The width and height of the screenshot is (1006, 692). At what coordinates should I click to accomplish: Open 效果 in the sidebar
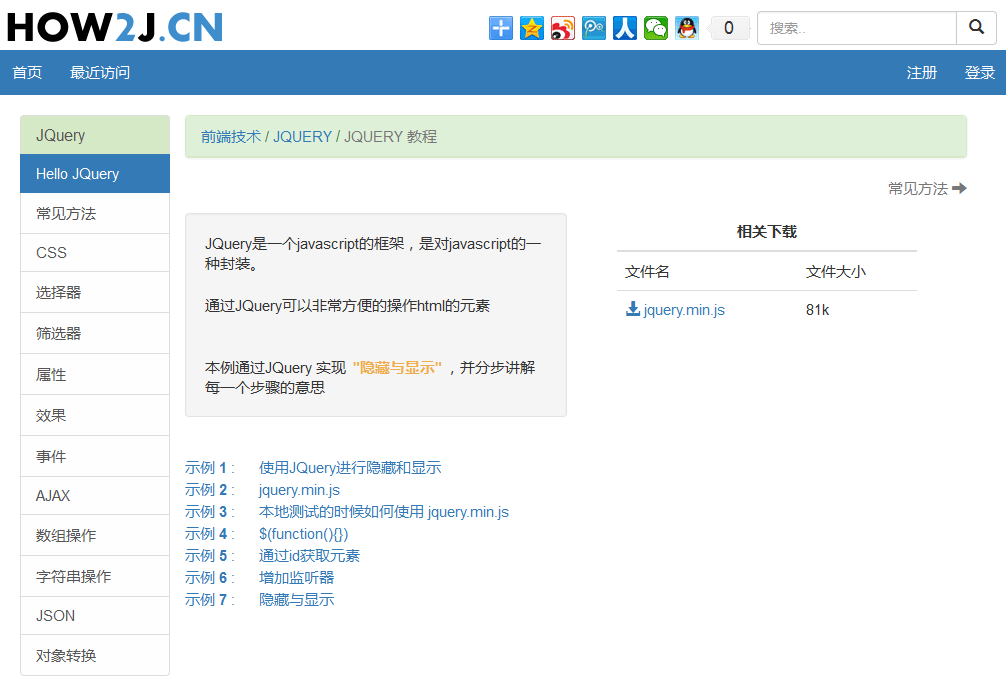pos(95,416)
